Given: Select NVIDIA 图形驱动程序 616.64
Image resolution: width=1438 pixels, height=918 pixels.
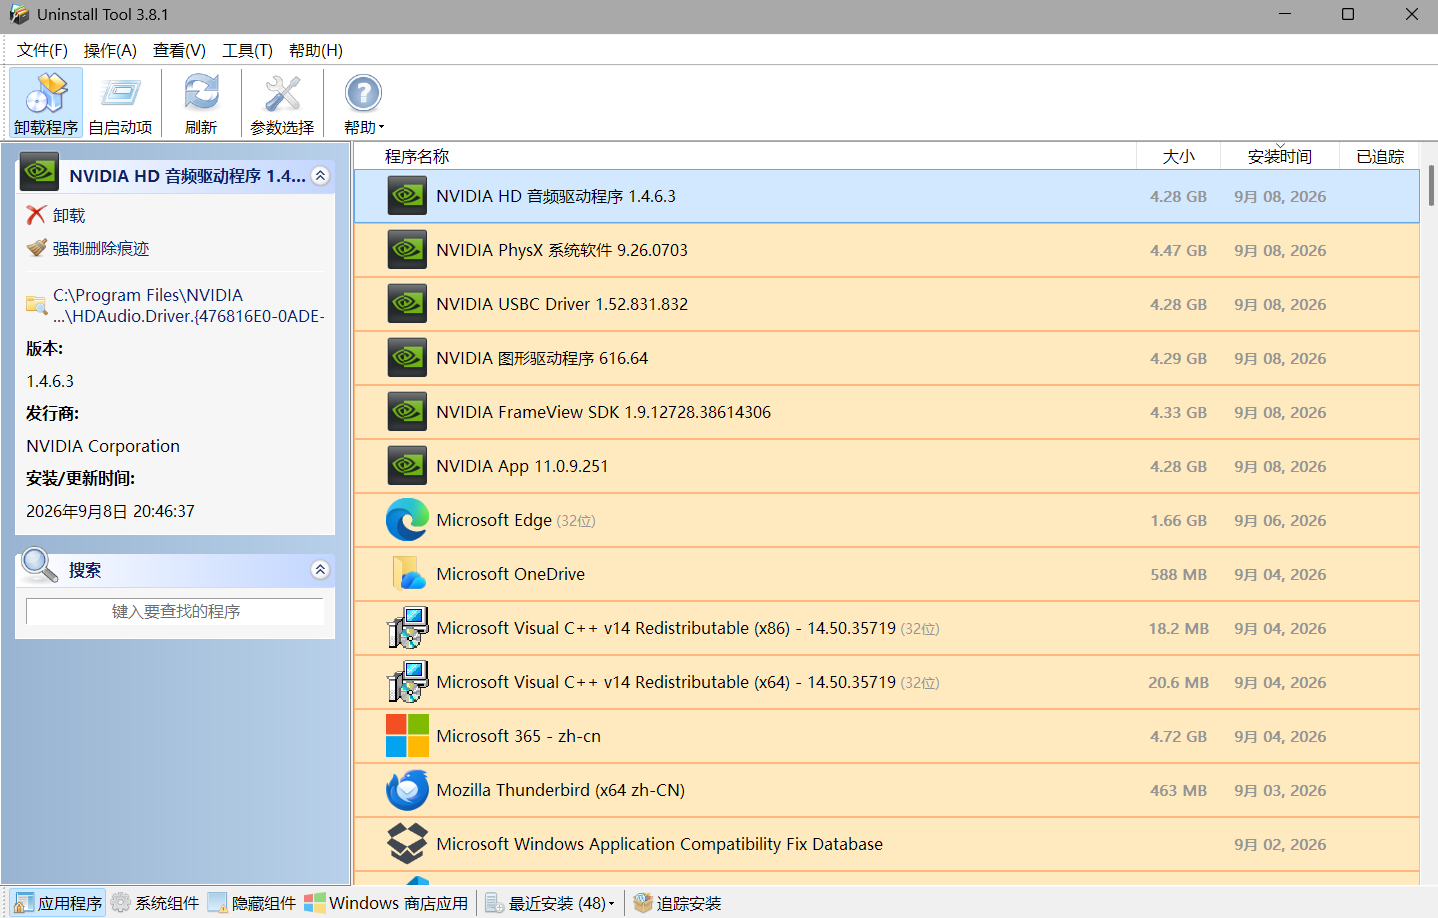Looking at the screenshot, I should click(542, 358).
